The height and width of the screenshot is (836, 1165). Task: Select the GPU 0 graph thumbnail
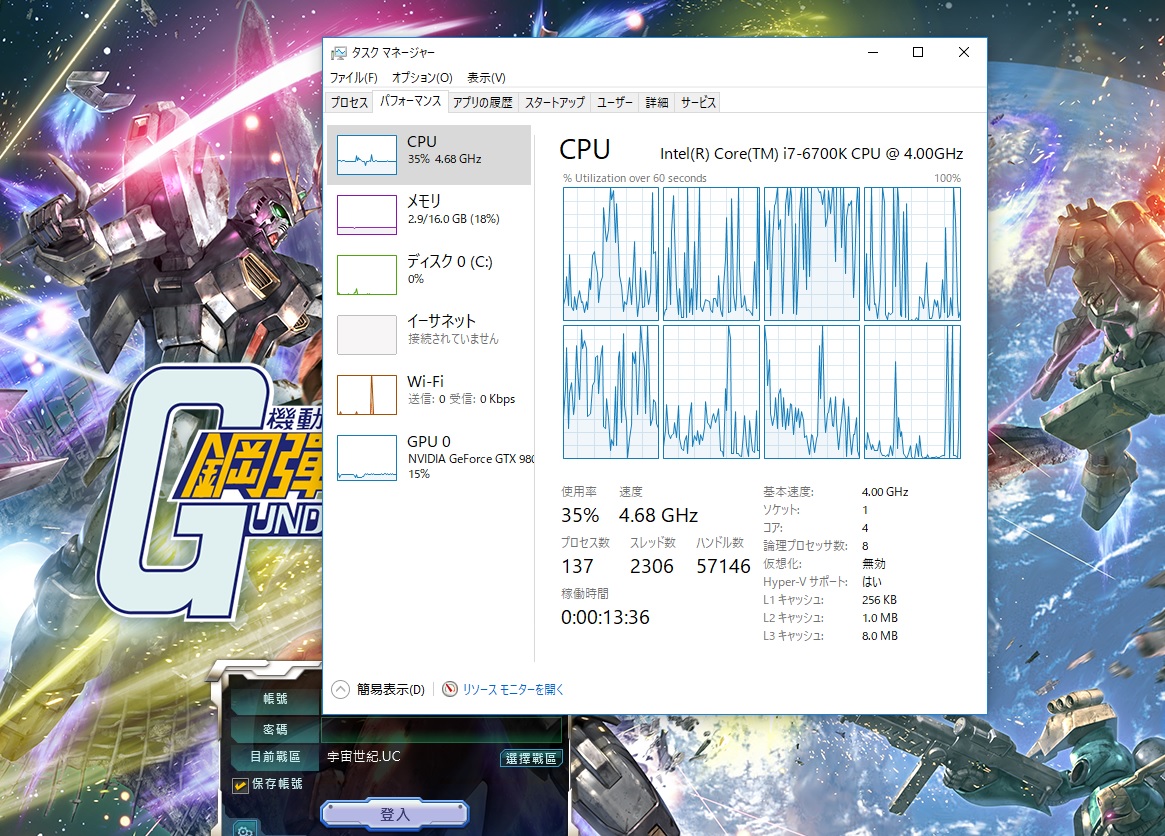tap(367, 457)
